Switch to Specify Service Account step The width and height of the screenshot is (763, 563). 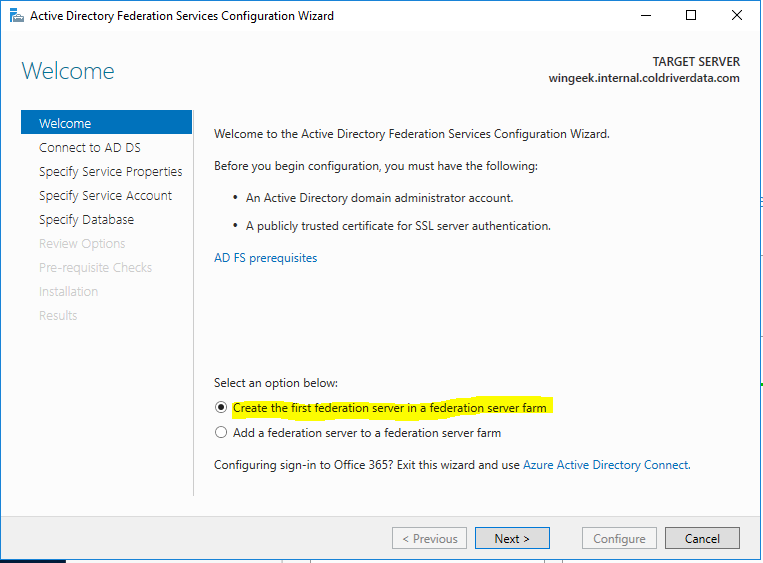pos(105,195)
